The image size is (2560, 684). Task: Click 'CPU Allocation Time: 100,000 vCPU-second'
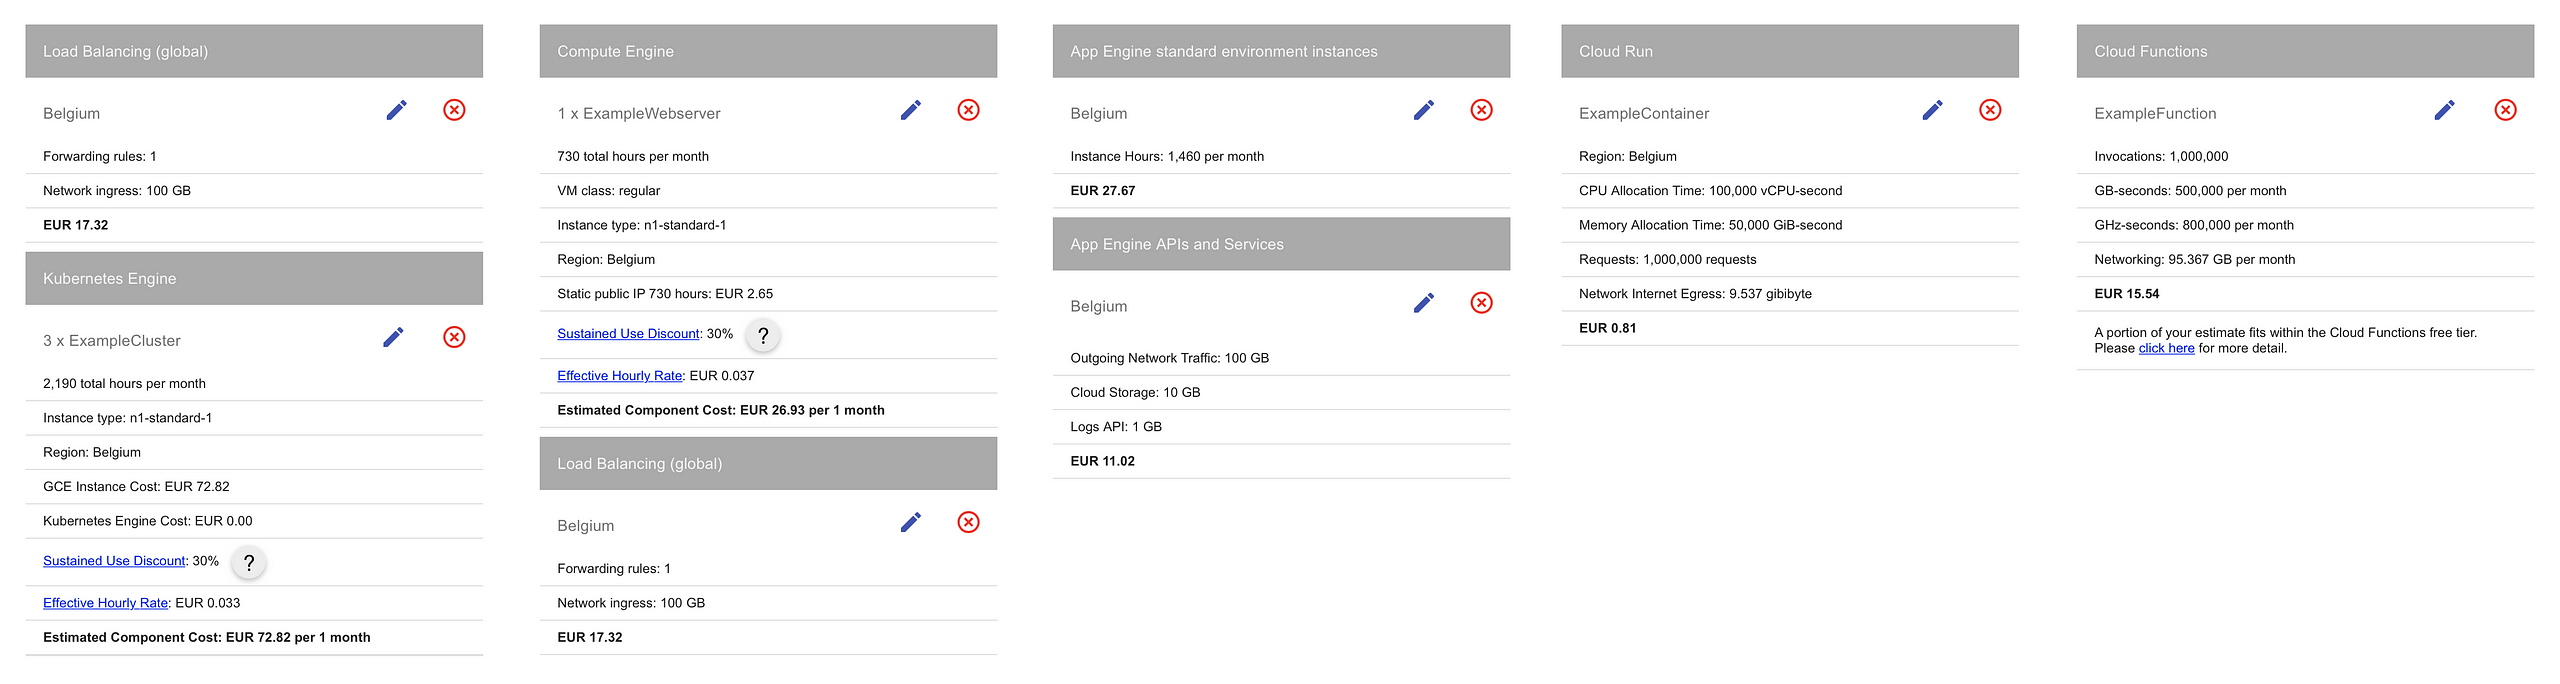(x=1711, y=191)
